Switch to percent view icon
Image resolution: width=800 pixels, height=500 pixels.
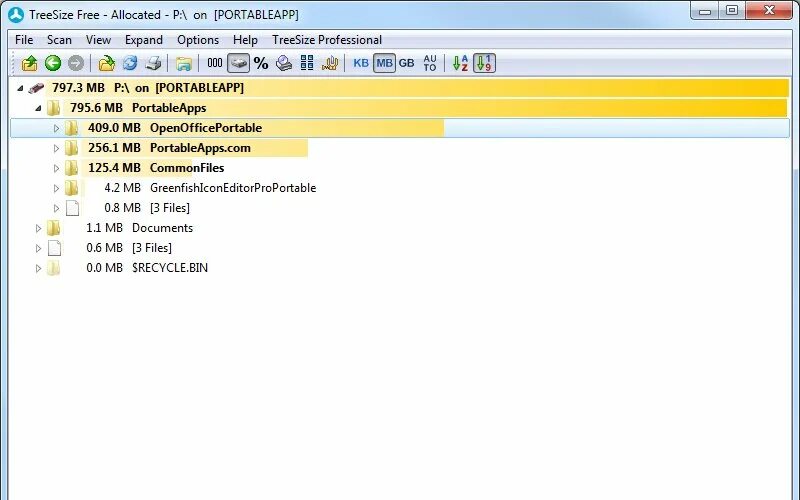pos(261,63)
